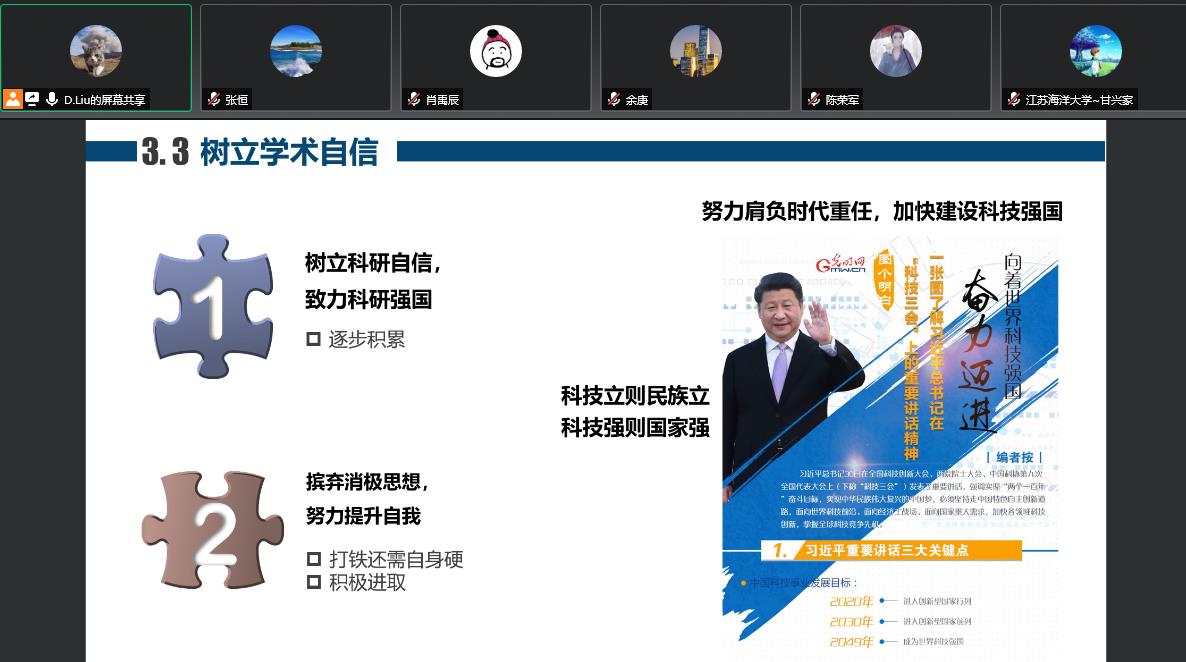
Task: Click the slide heading 3.3 树立学术自信
Action: (x=260, y=152)
